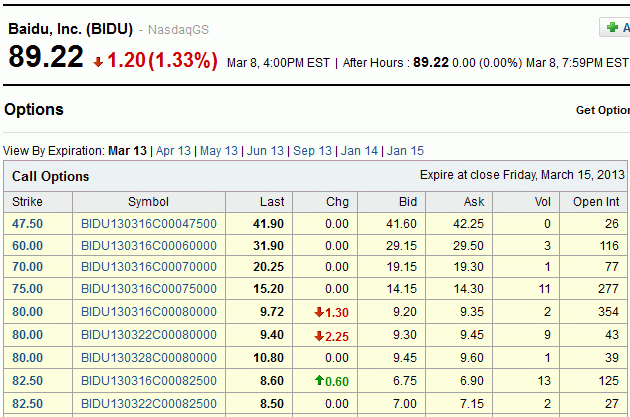Click the Options section heading
Screen dimensions: 630x417
tap(34, 109)
